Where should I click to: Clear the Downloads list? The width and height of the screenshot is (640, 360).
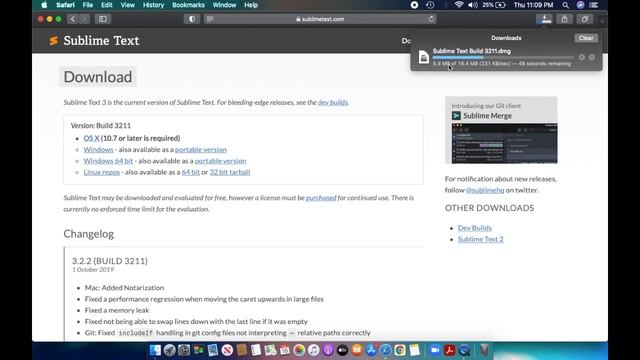[x=586, y=38]
